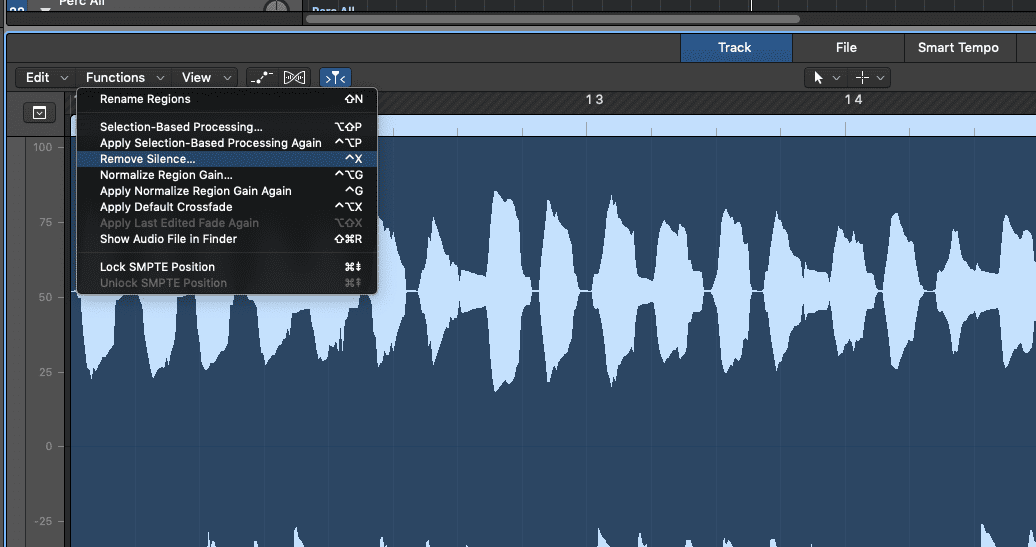Viewport: 1036px width, 547px height.
Task: Click the Flex waveform icon
Action: tap(294, 77)
